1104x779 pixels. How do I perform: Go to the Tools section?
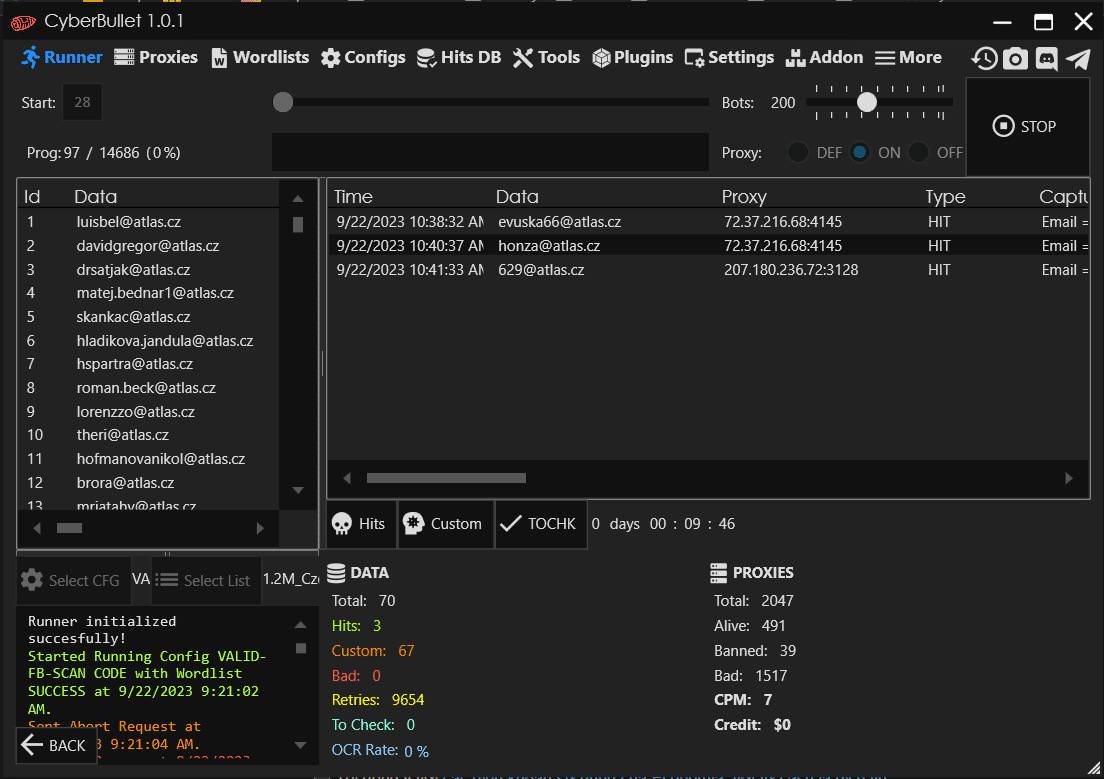click(546, 57)
